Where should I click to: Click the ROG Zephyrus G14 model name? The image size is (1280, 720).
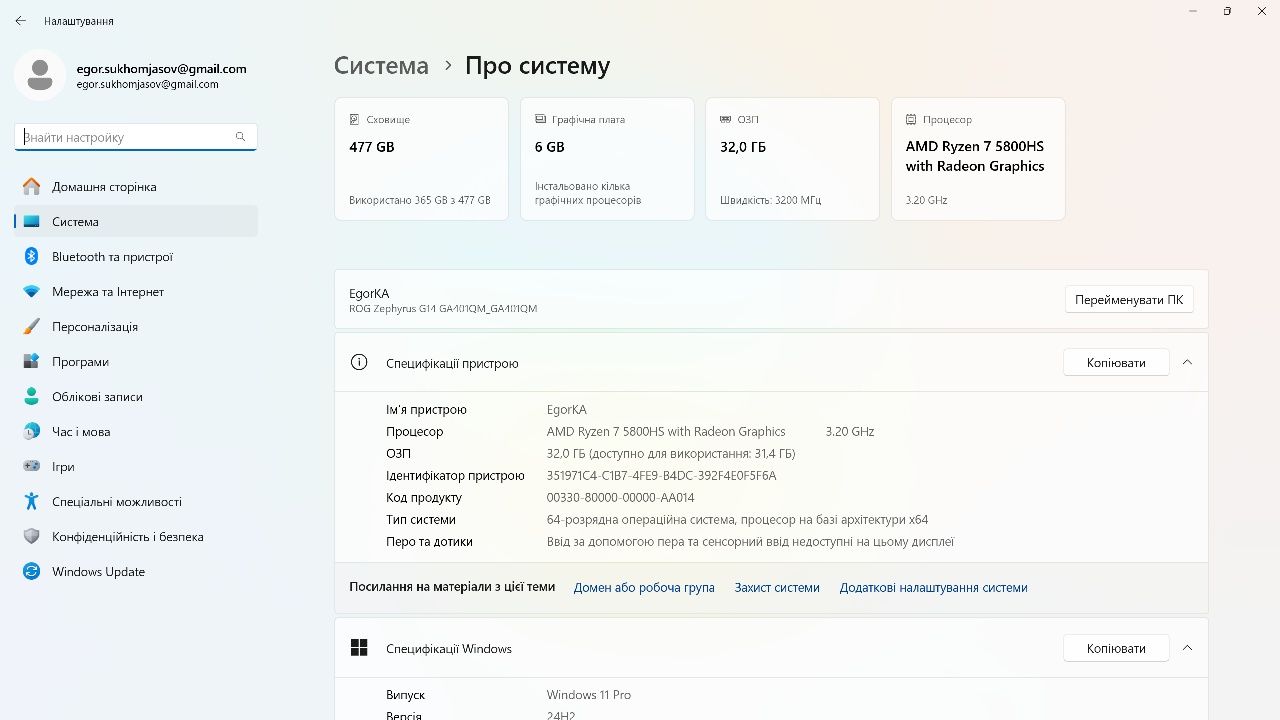click(x=443, y=309)
